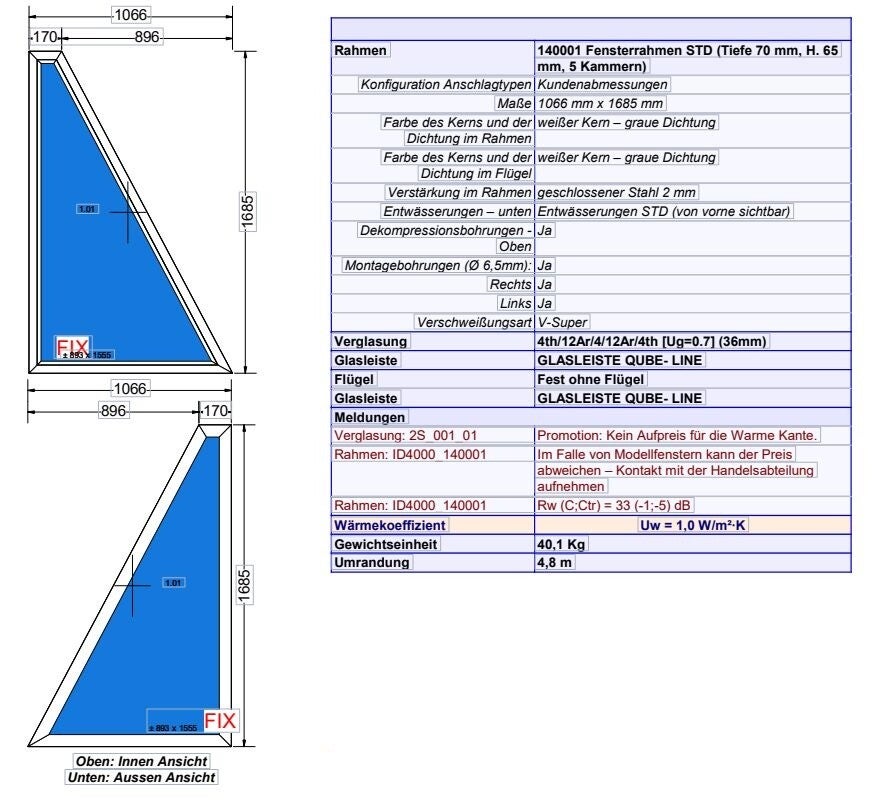
Task: Select 'Promotion: Kein Aufpreis für die Warme Kante.'
Action: point(677,435)
